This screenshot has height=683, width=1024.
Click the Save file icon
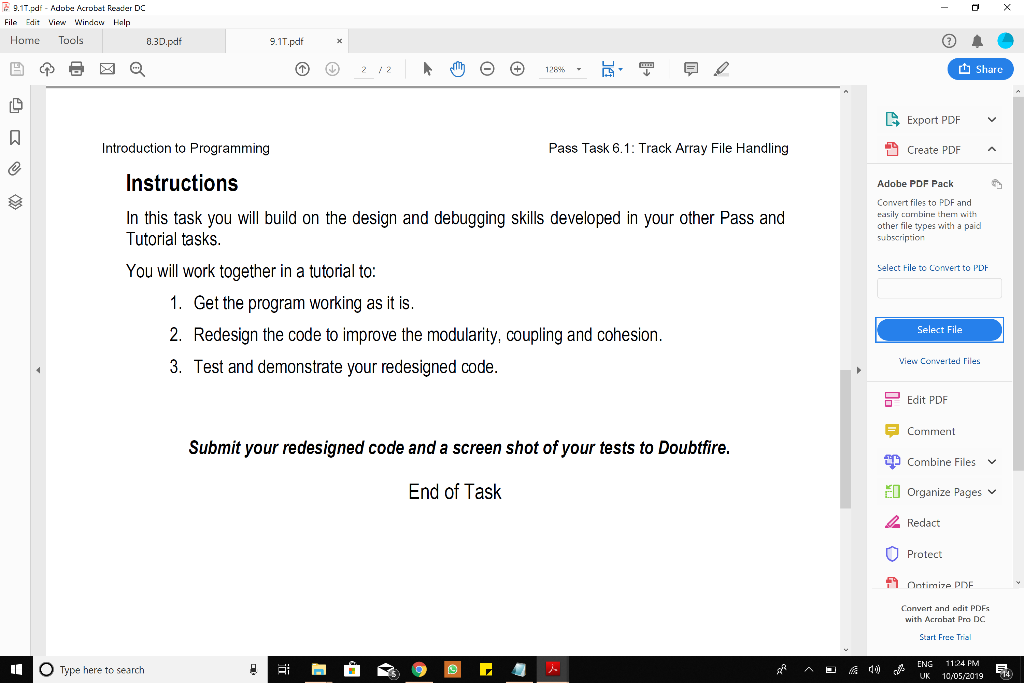17,69
